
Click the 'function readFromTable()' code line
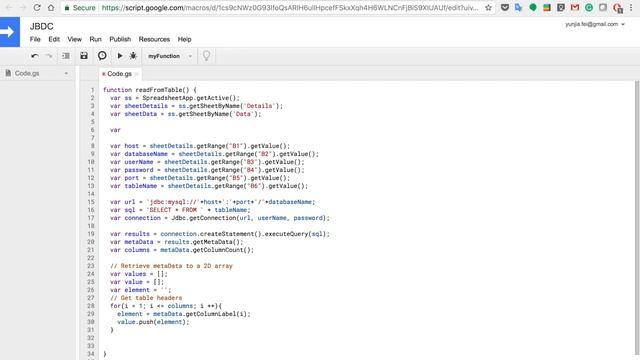coord(149,90)
